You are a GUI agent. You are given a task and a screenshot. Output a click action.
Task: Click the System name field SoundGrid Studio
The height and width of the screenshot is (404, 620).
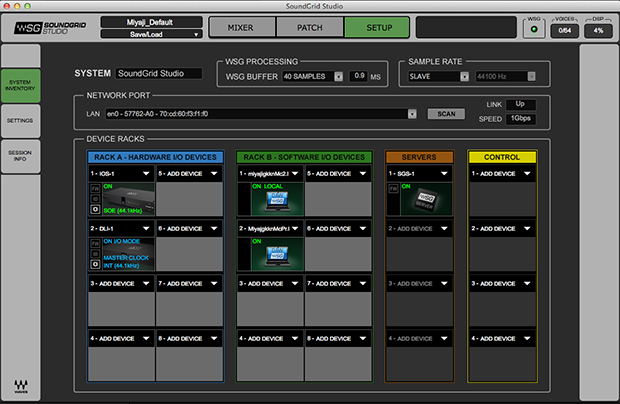(x=159, y=74)
